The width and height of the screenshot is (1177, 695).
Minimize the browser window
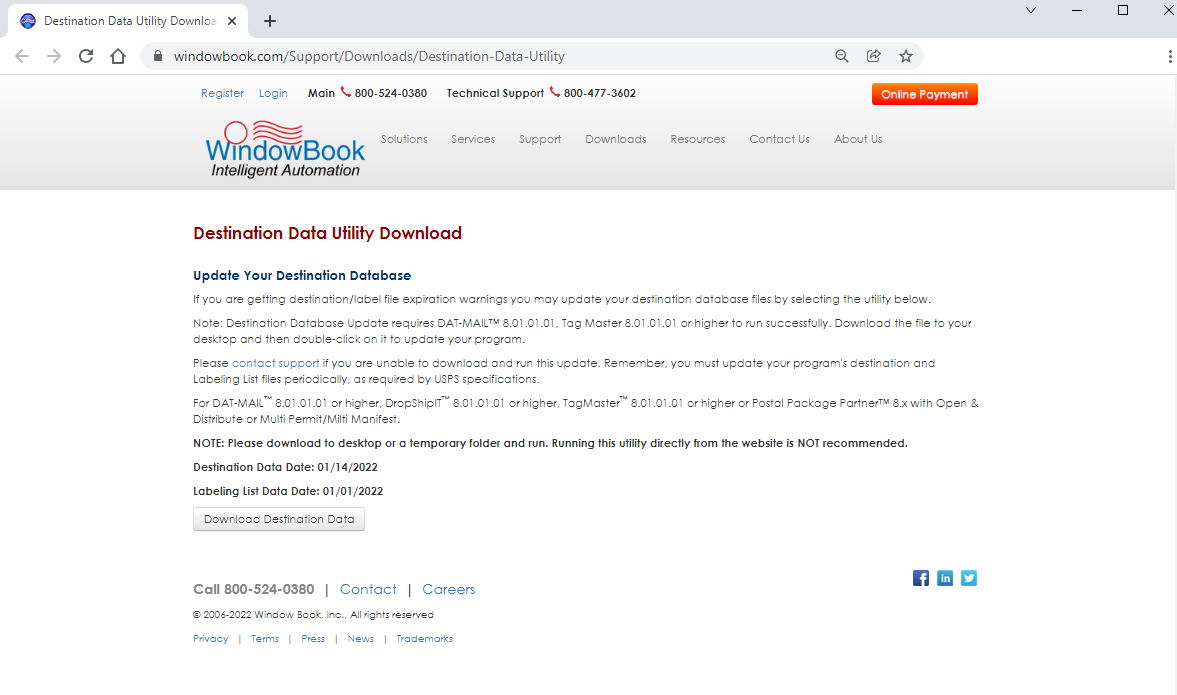point(1077,11)
